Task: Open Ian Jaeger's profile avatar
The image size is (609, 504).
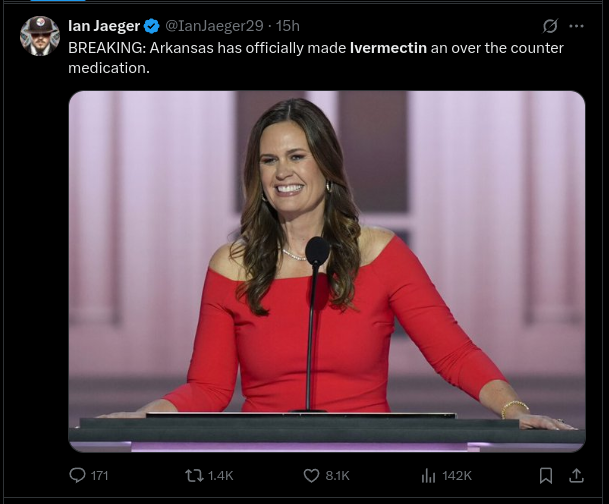Action: point(40,35)
